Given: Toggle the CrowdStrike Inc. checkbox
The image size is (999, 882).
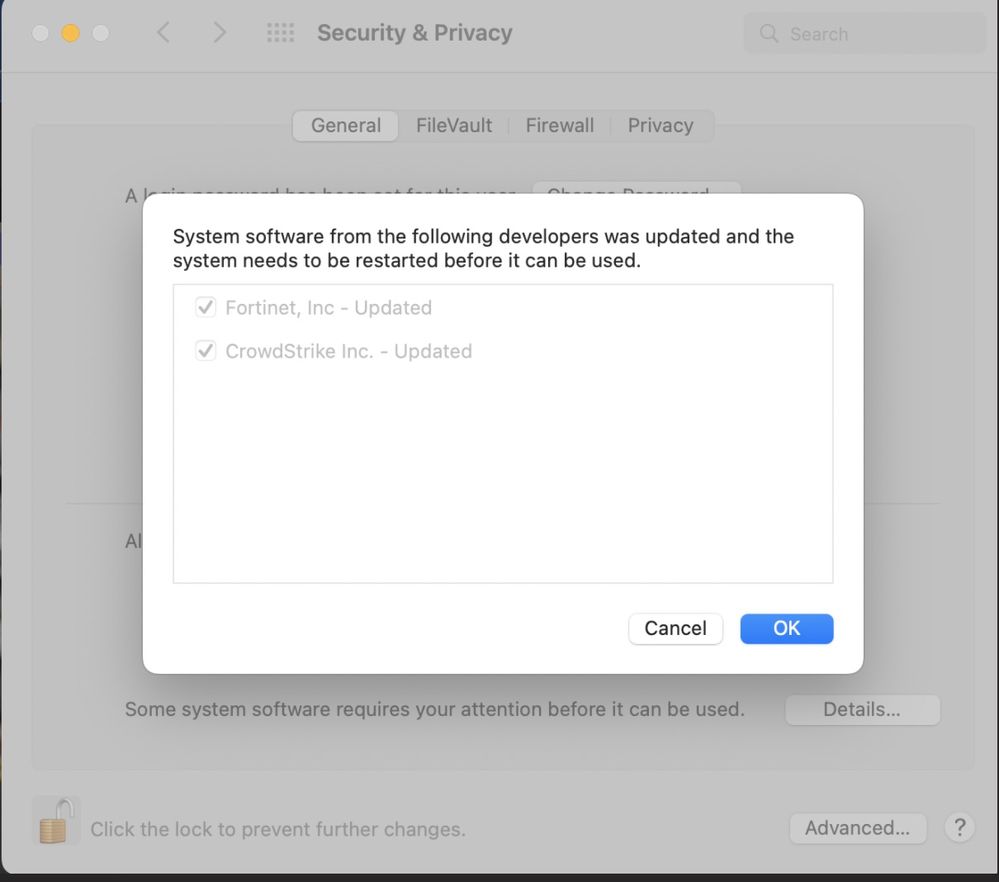Looking at the screenshot, I should tap(206, 351).
